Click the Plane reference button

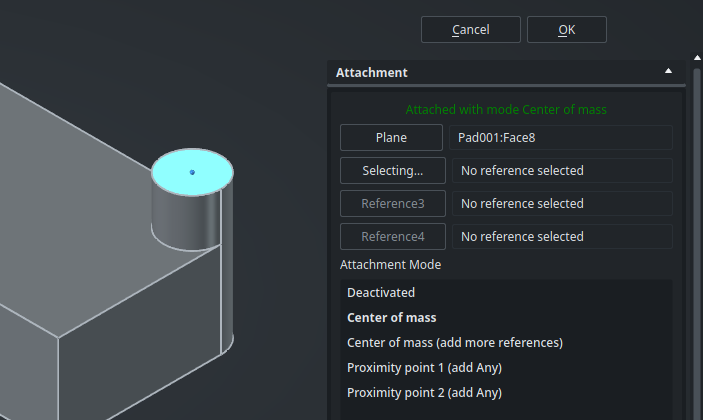[391, 138]
